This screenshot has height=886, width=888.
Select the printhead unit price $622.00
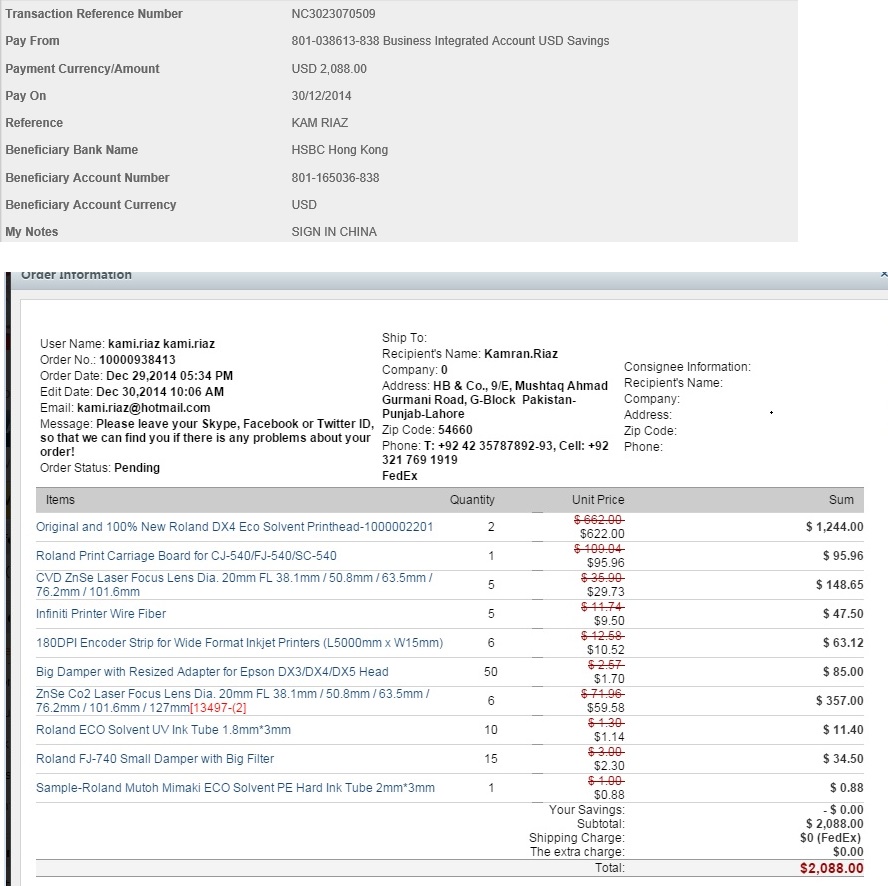point(602,534)
